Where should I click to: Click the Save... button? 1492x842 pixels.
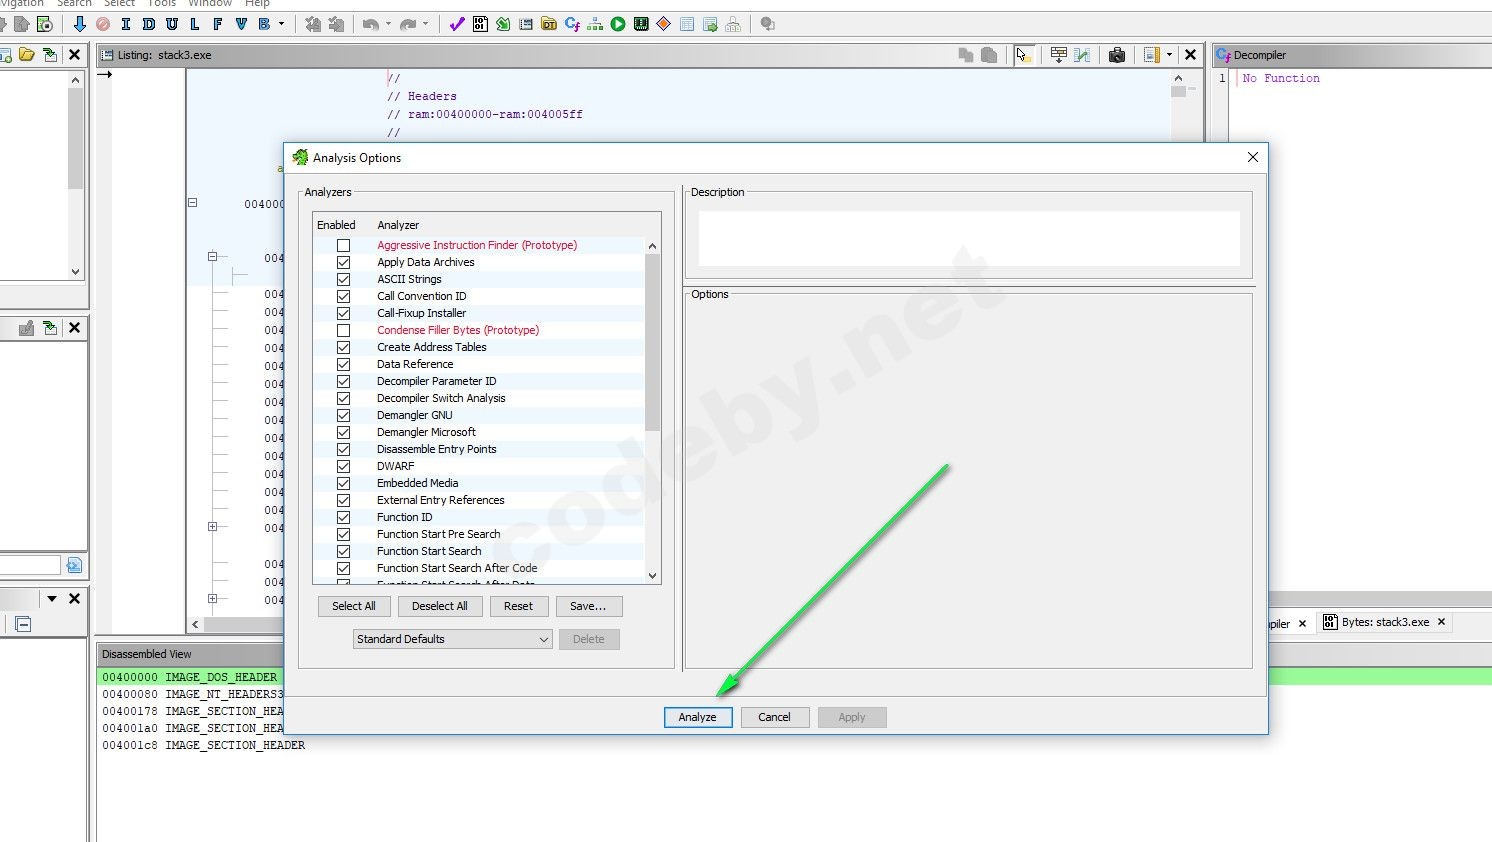coord(588,606)
